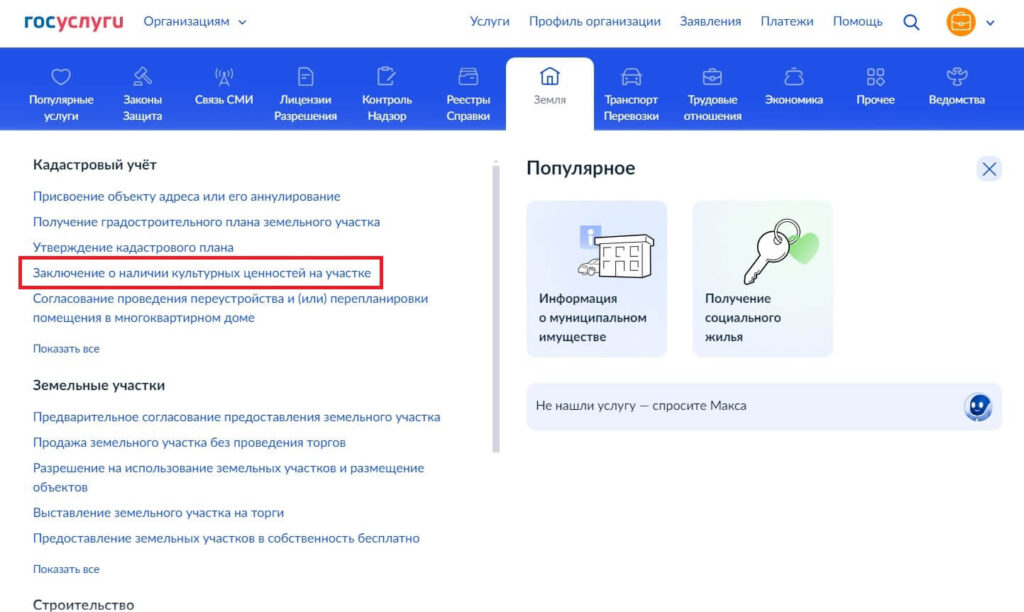Viewport: 1024px width, 612px height.
Task: Select the Реестры Справки drawer icon
Action: point(468,76)
